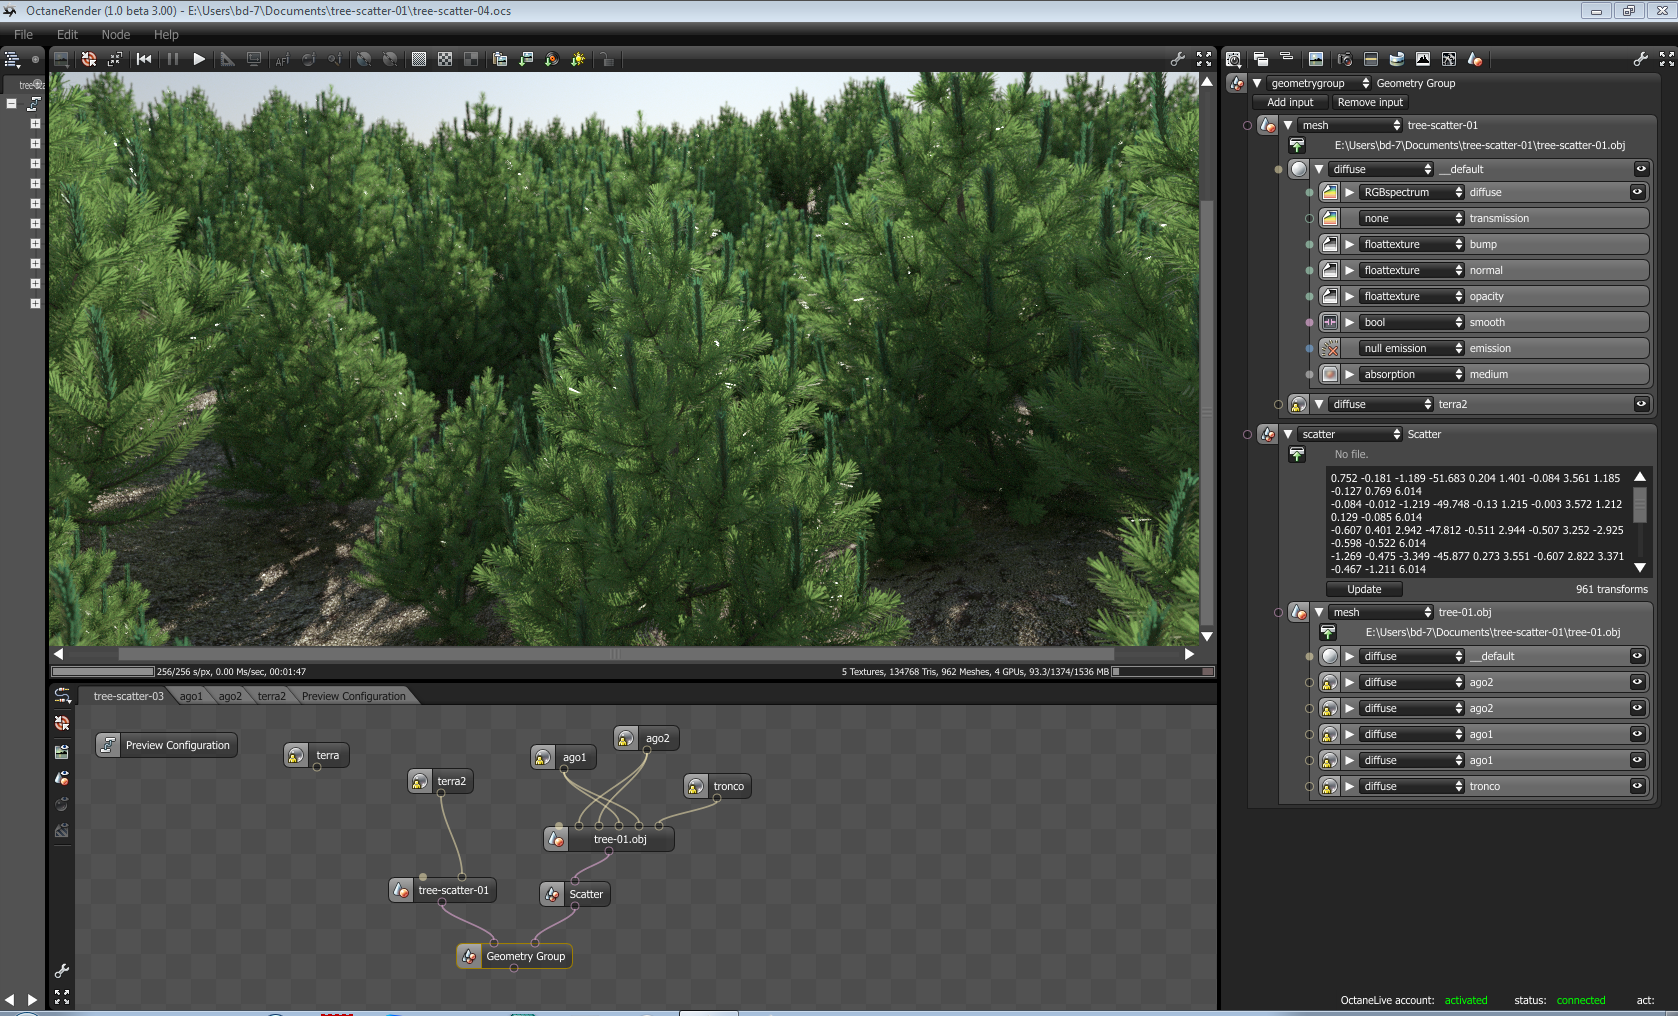The image size is (1678, 1016).
Task: Click the sun with green arrow icon
Action: coord(578,59)
